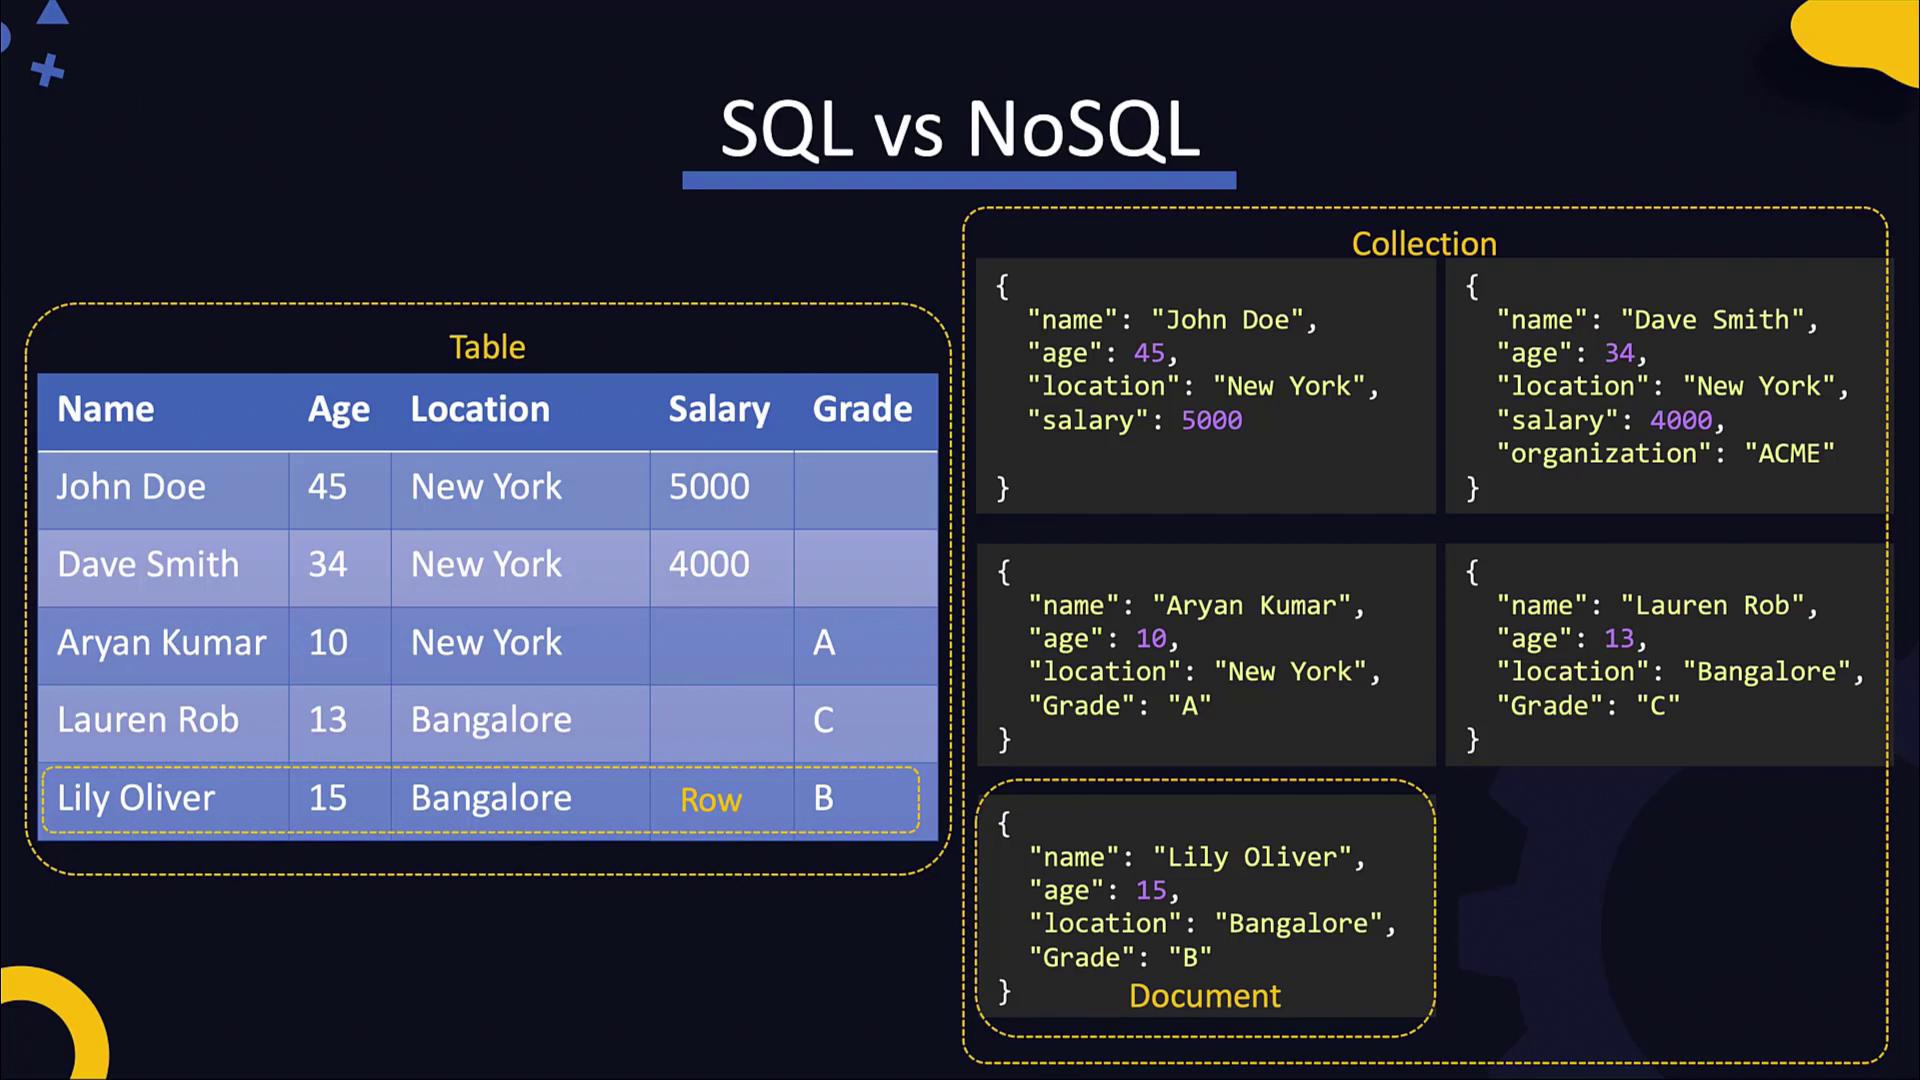Click the yellow Row label
The height and width of the screenshot is (1080, 1920).
tap(710, 800)
